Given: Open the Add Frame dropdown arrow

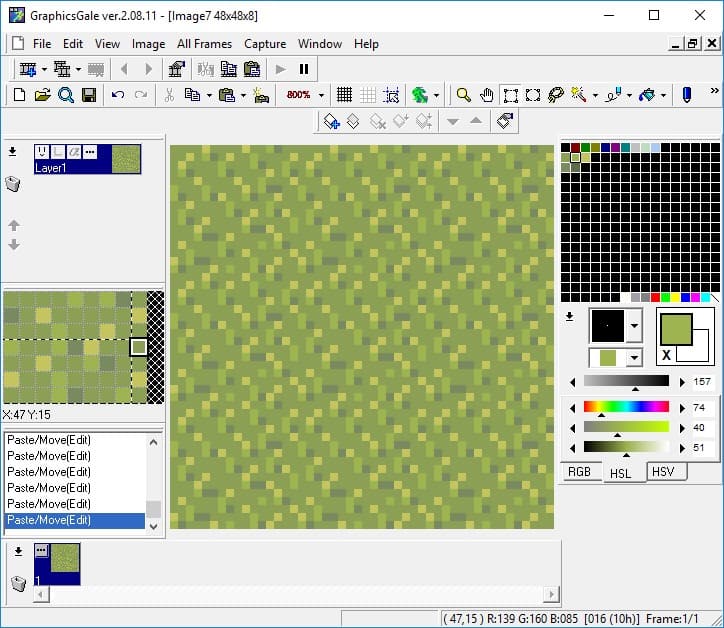Looking at the screenshot, I should [44, 70].
